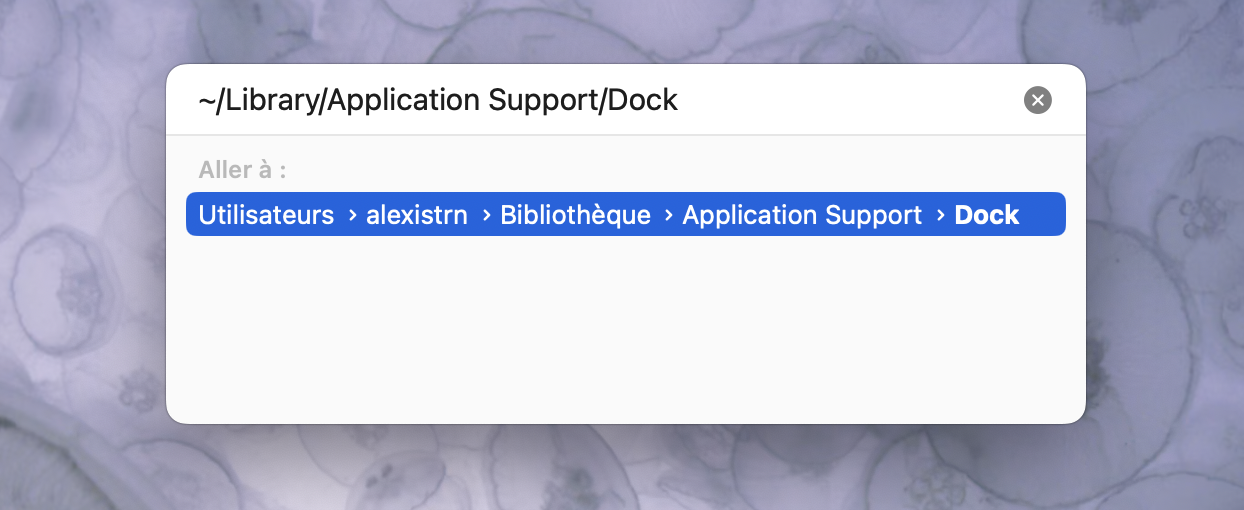This screenshot has width=1244, height=510.
Task: Click the blue row's empty right end
Action: tap(1043, 215)
